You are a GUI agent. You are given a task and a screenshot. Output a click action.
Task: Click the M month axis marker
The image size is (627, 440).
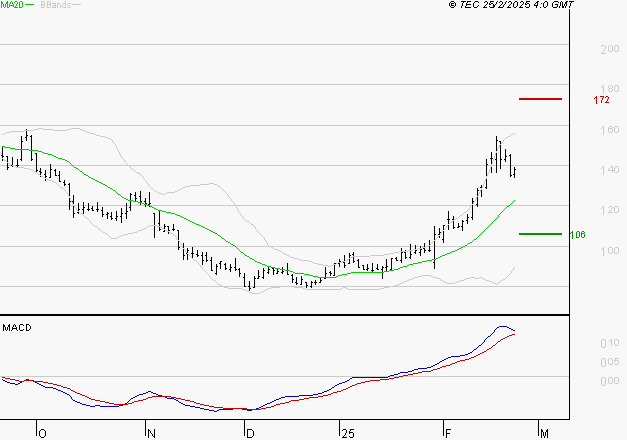point(544,434)
